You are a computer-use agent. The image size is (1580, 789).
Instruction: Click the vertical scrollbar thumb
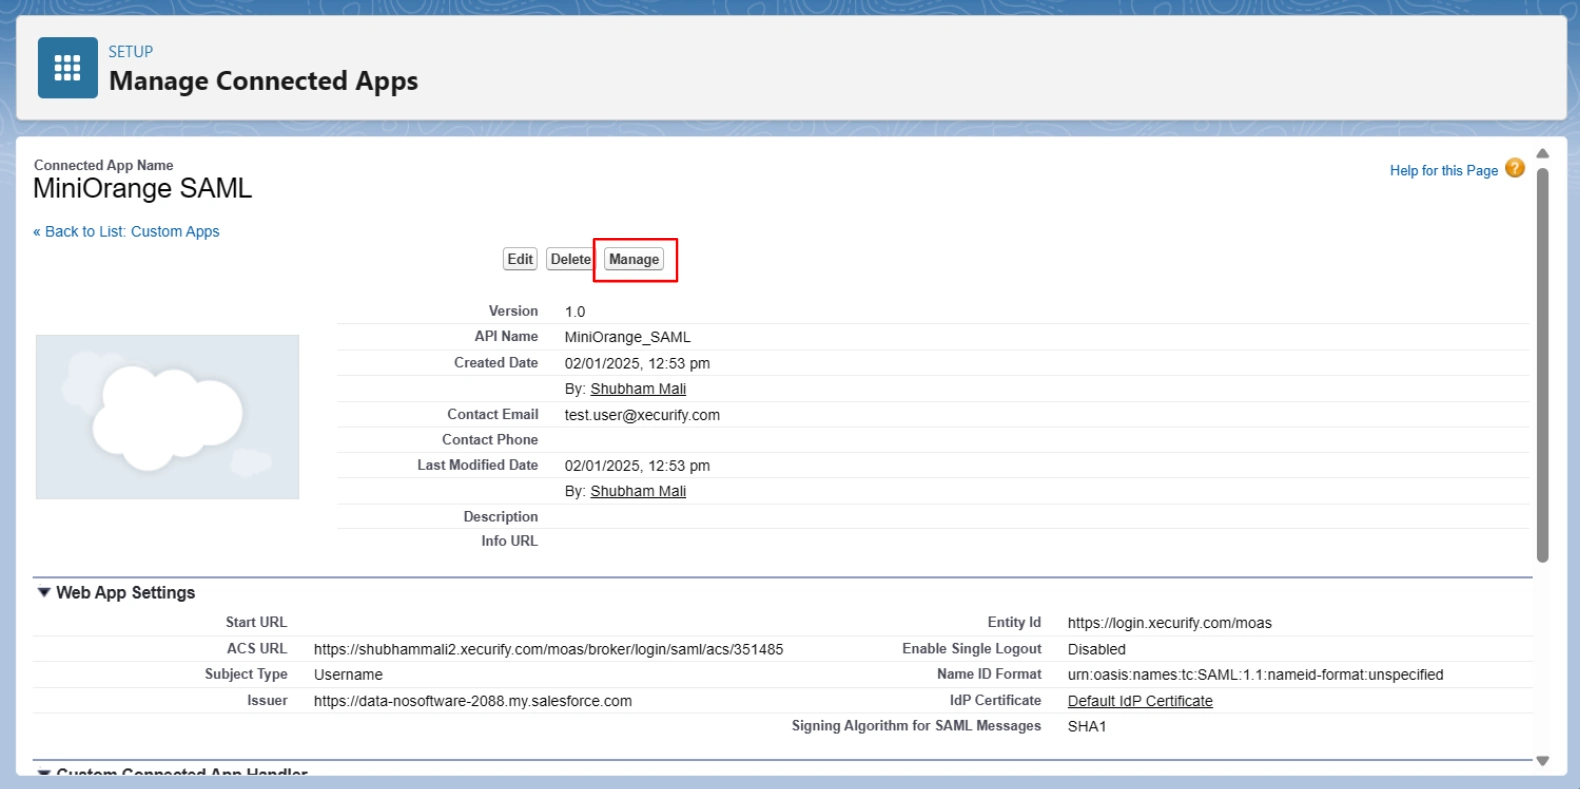(x=1543, y=365)
